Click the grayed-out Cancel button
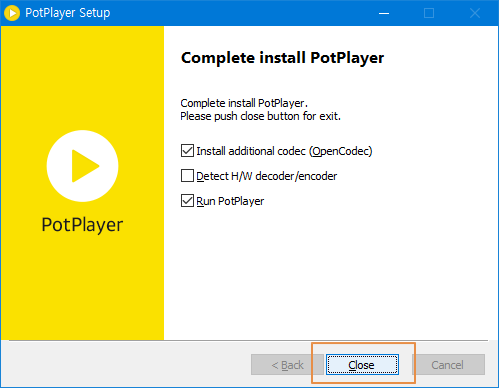The height and width of the screenshot is (388, 499). pyautogui.click(x=448, y=365)
